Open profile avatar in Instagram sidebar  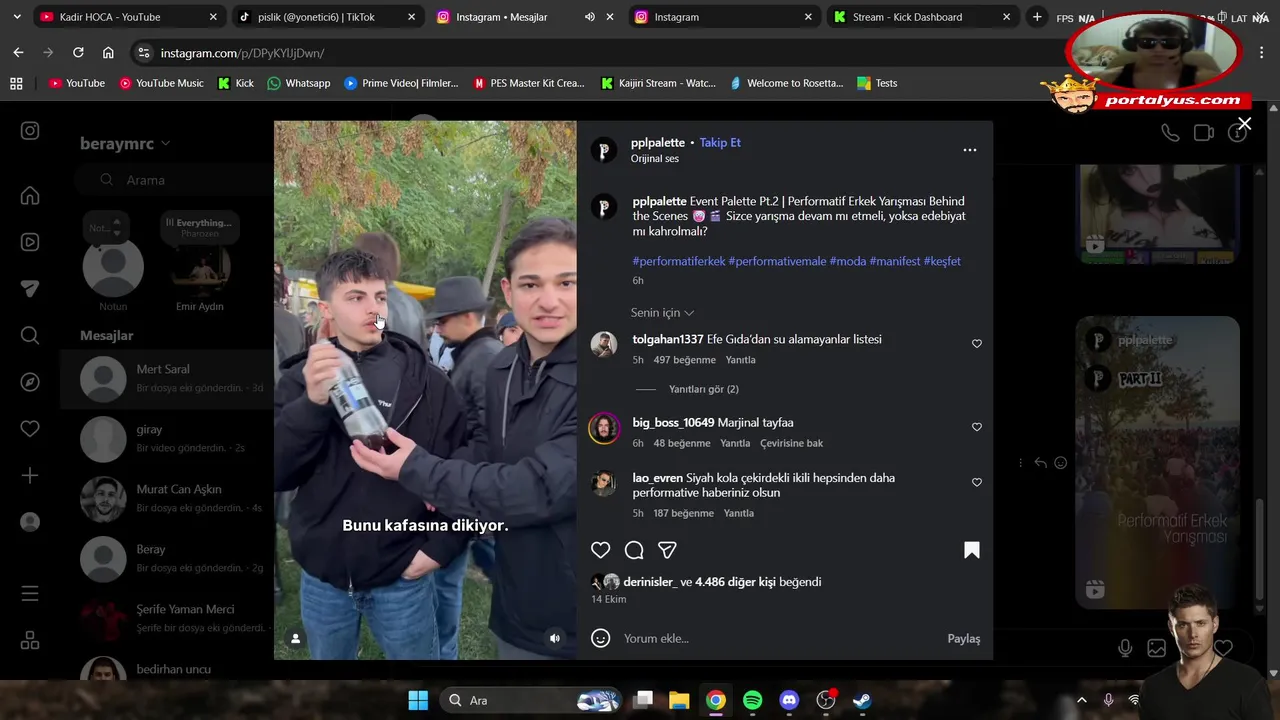point(30,522)
